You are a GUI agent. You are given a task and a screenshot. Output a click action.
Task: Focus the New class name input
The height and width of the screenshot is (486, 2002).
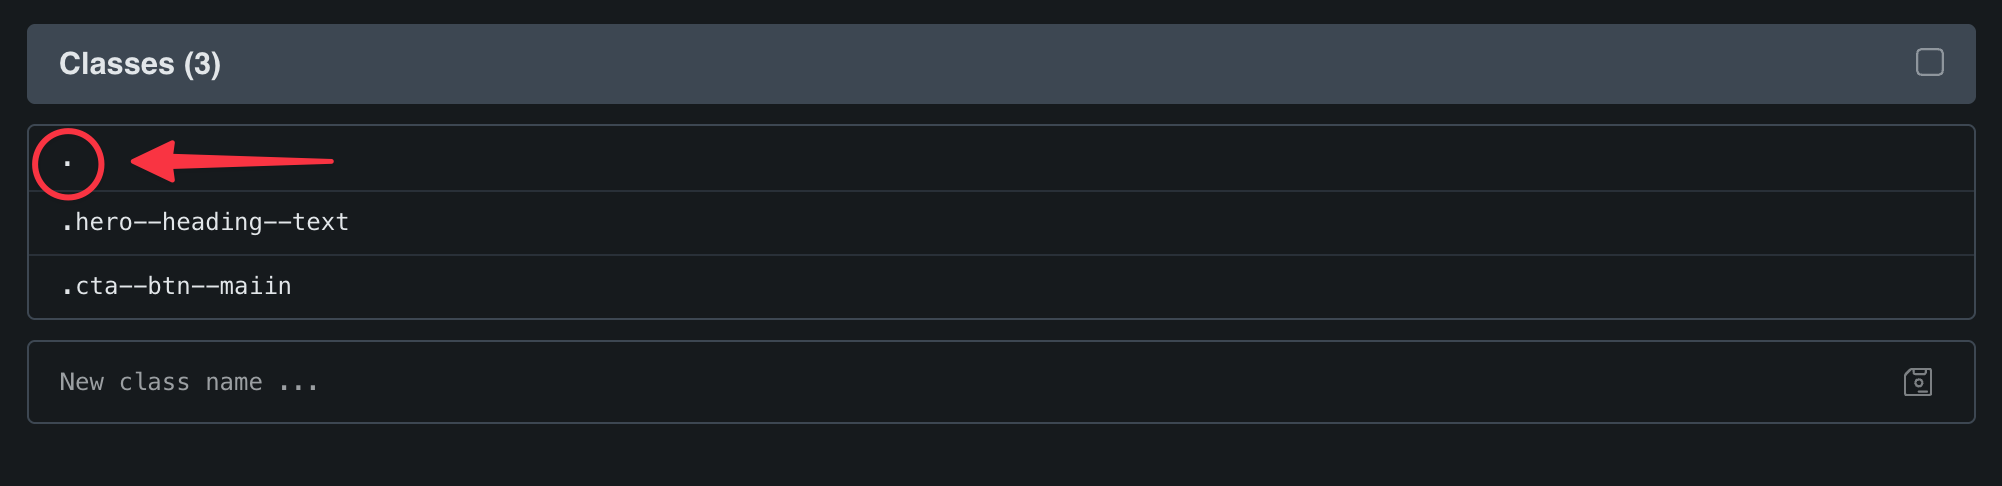900,382
